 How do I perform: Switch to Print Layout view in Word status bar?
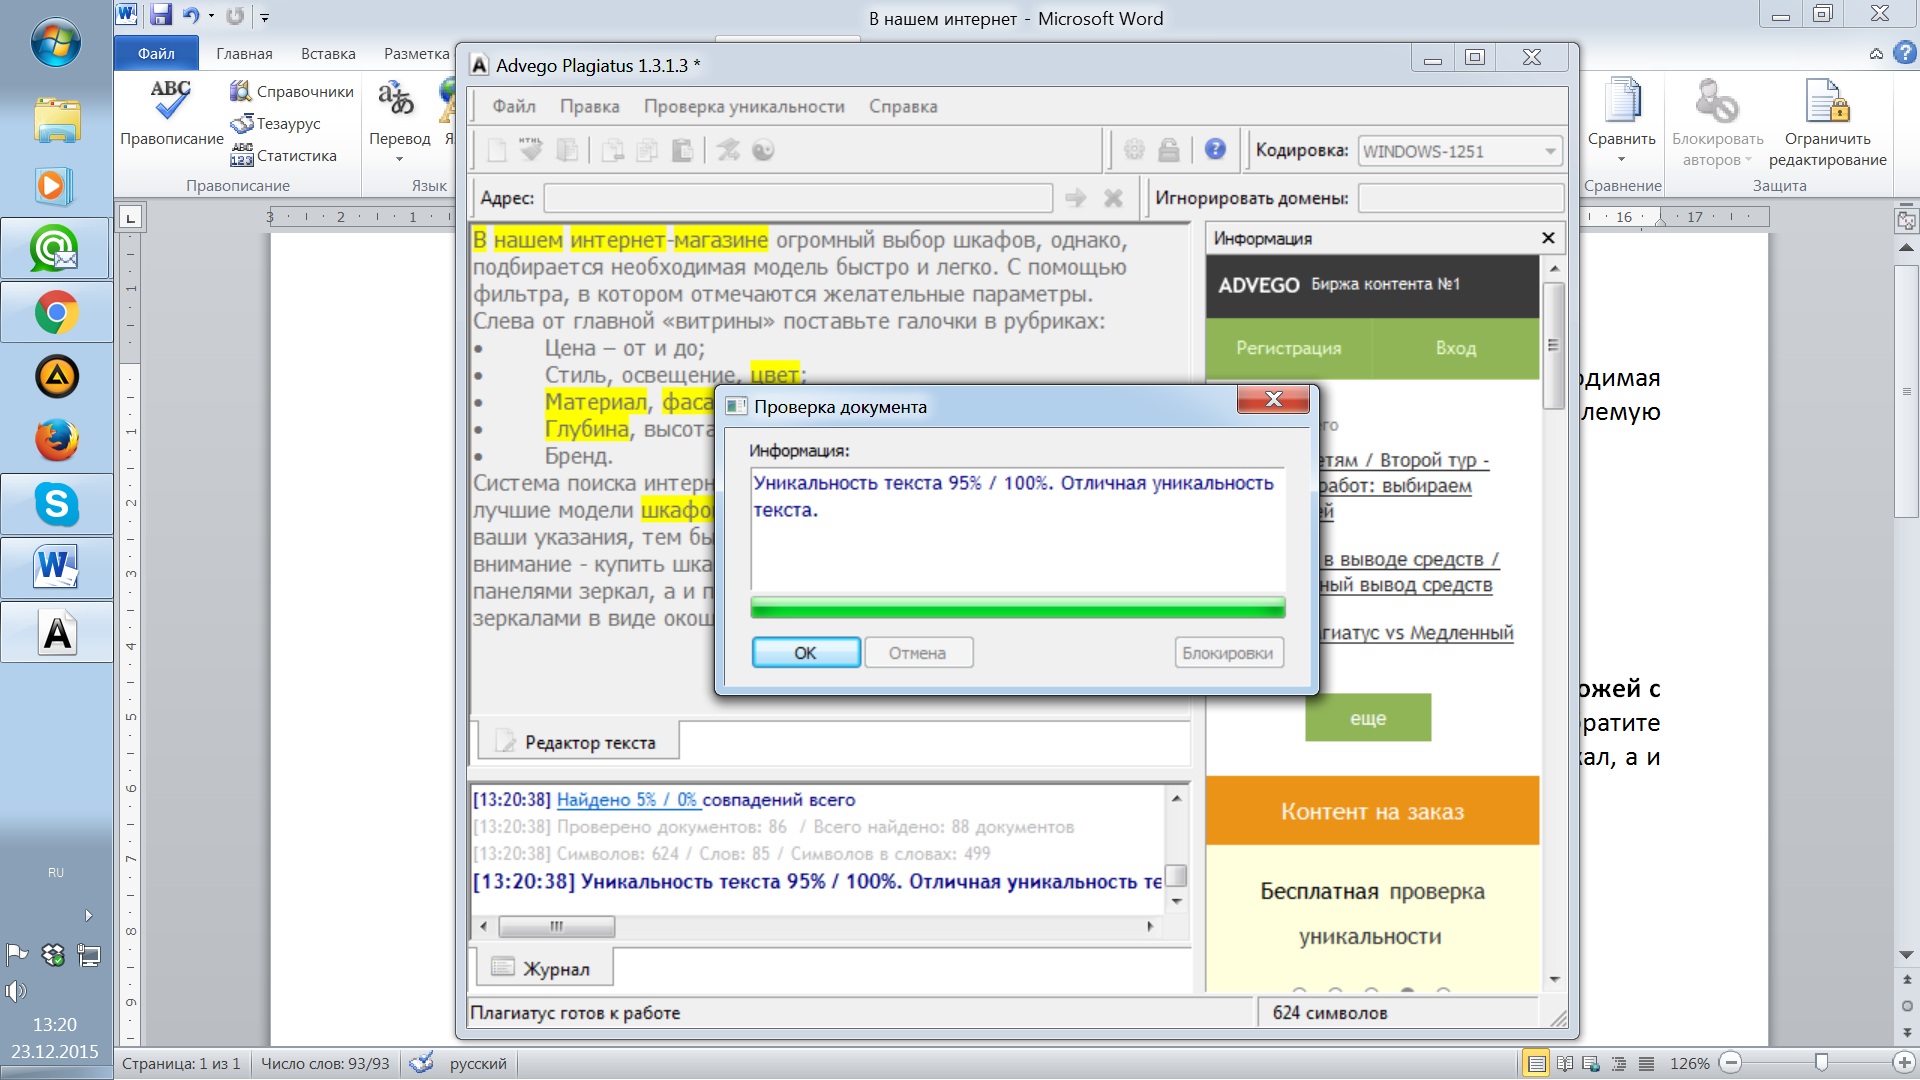tap(1536, 1064)
